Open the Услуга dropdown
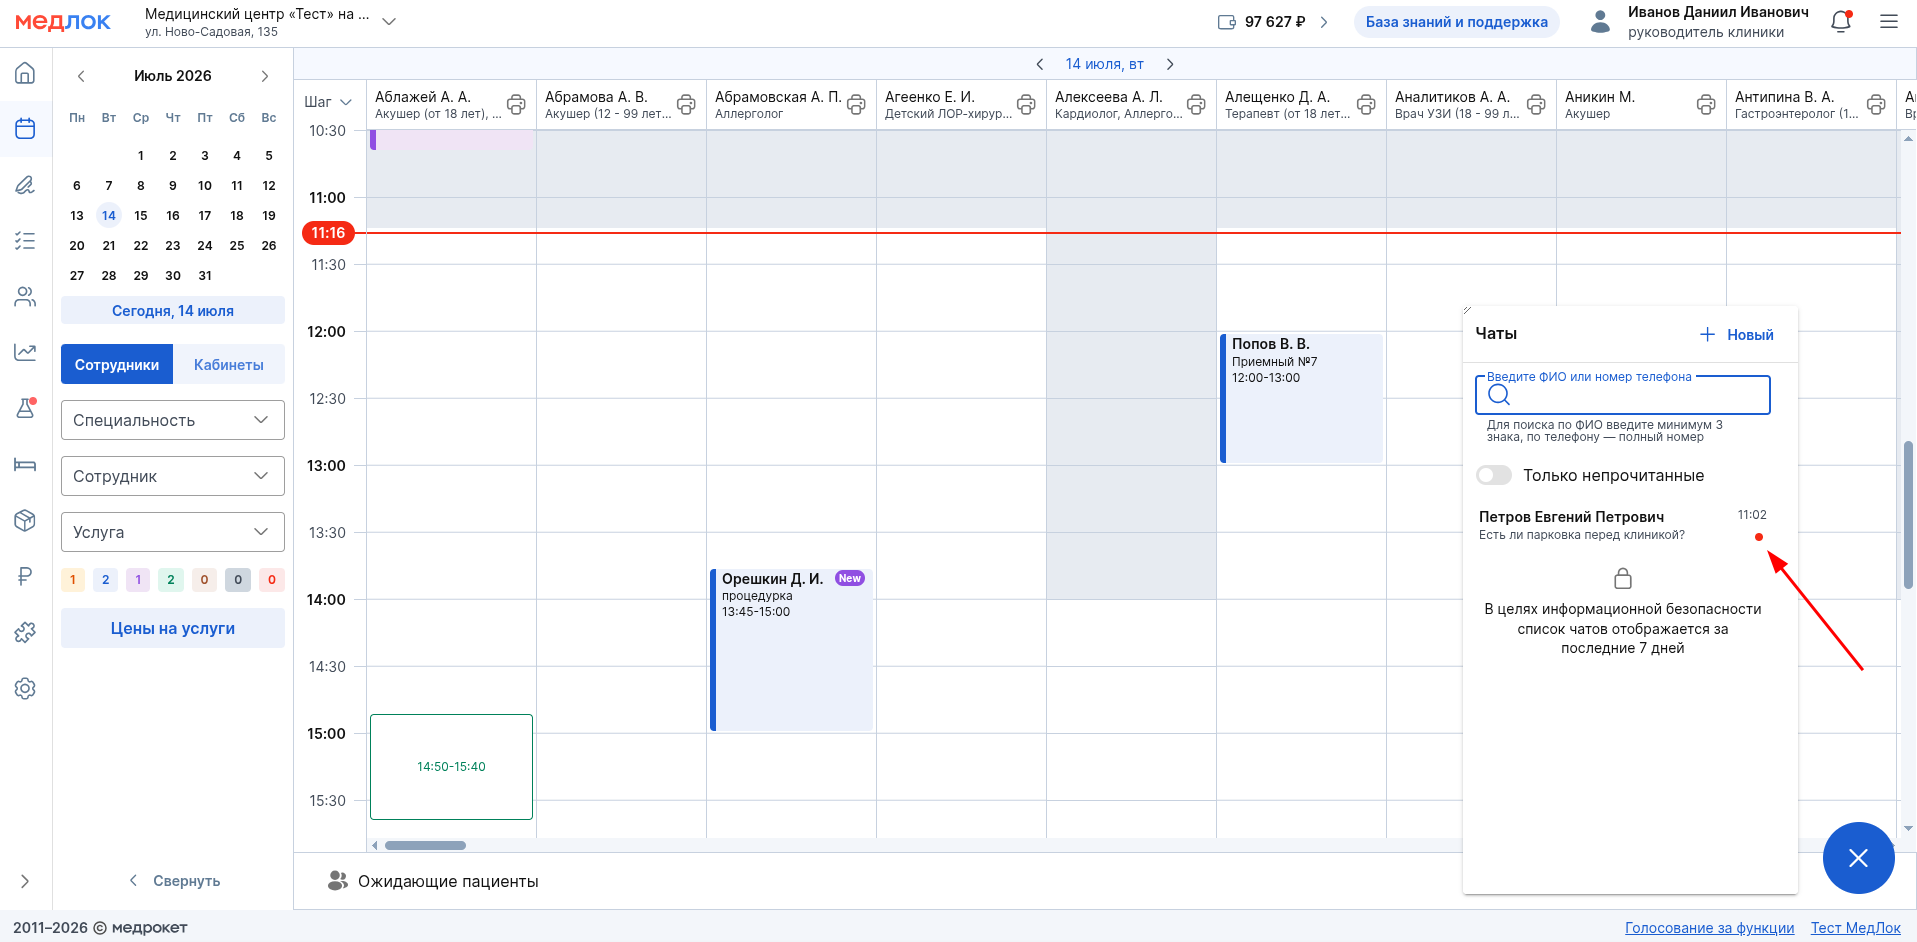 173,532
